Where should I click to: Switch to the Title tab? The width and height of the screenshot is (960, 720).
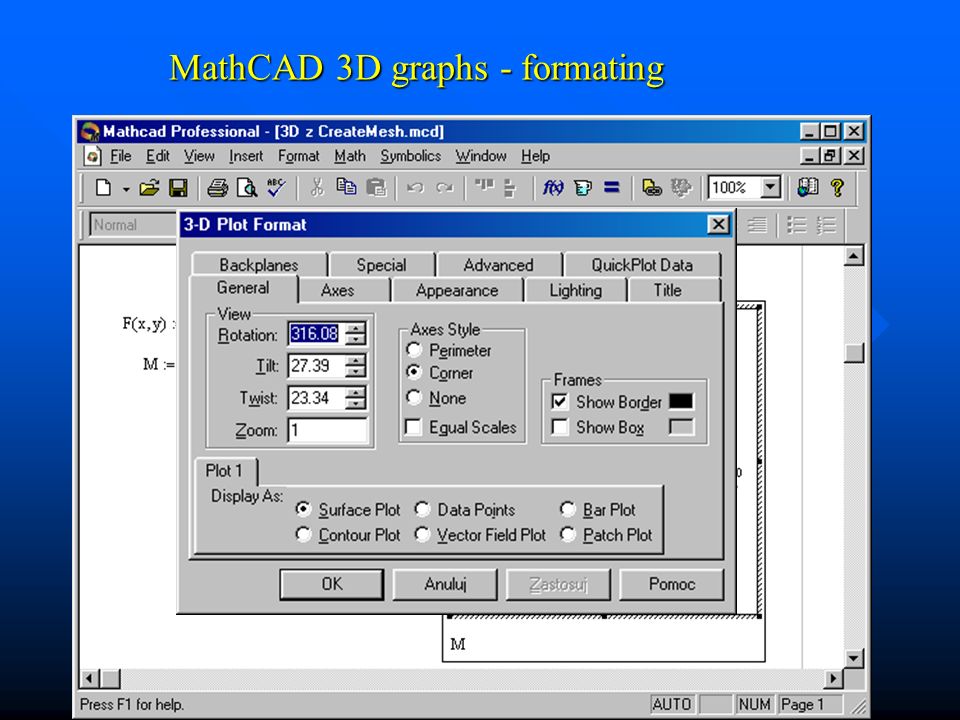(667, 290)
